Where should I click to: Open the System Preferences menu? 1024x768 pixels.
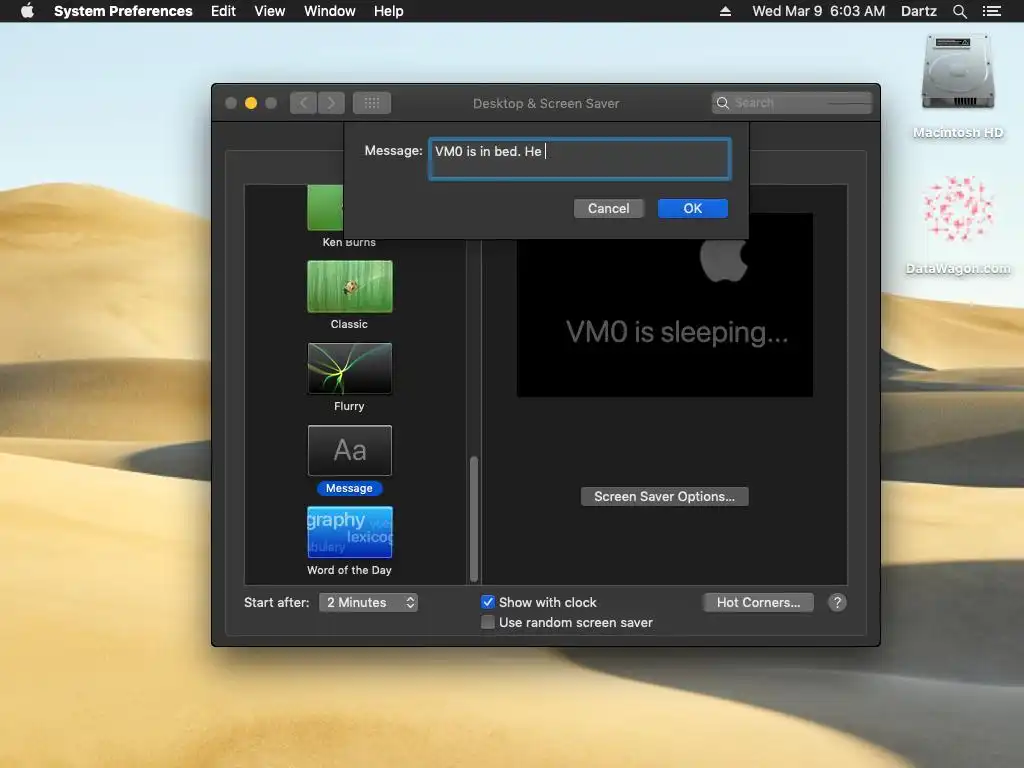pos(123,11)
